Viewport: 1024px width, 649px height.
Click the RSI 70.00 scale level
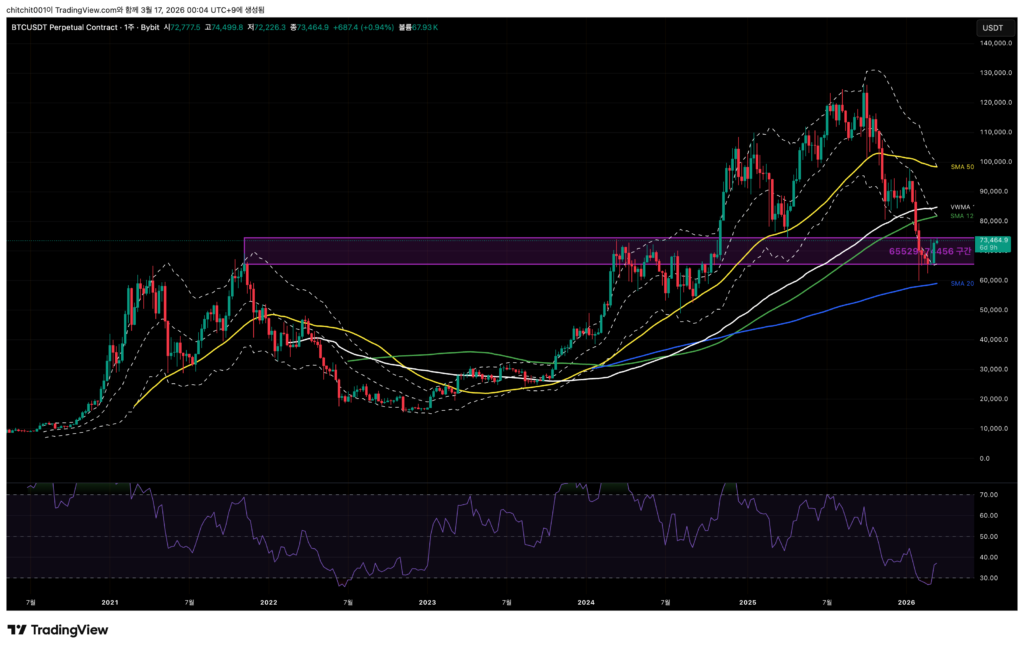pos(990,495)
